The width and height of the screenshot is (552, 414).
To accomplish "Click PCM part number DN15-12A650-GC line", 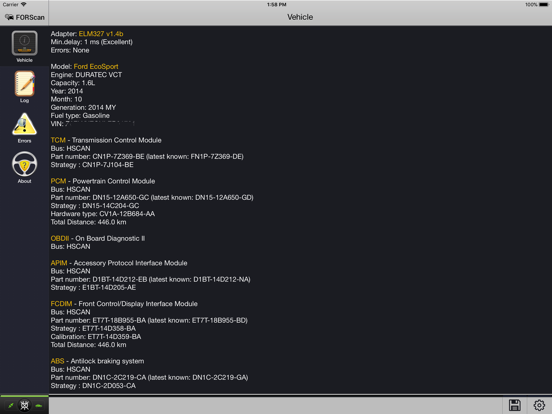I will click(152, 197).
